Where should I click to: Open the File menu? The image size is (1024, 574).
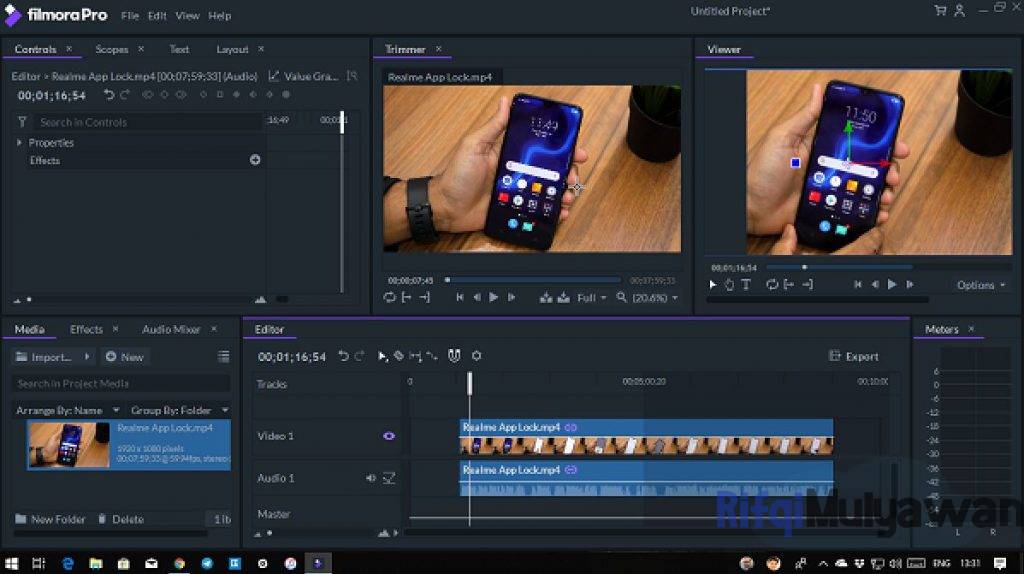coord(130,16)
